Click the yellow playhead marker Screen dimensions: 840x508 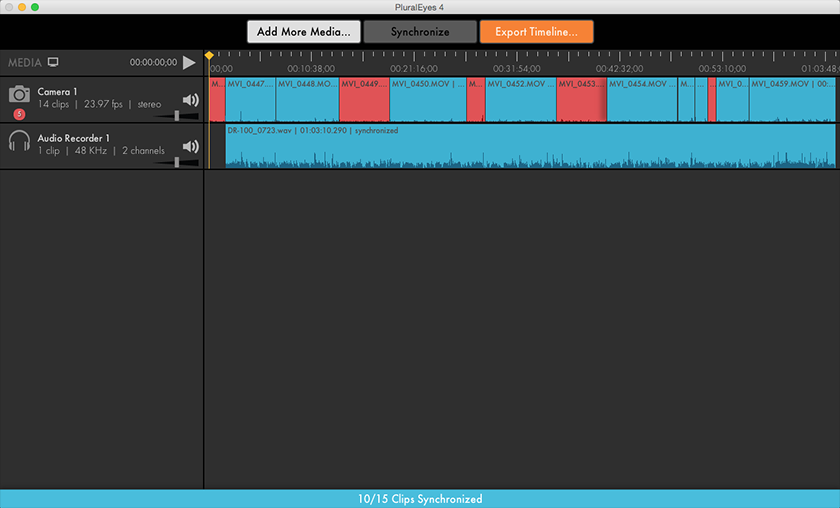click(209, 55)
